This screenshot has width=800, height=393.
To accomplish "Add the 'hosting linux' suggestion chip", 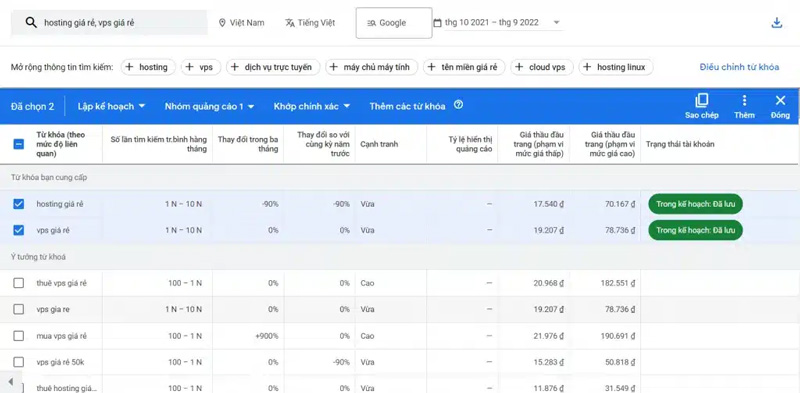I will pyautogui.click(x=615, y=67).
